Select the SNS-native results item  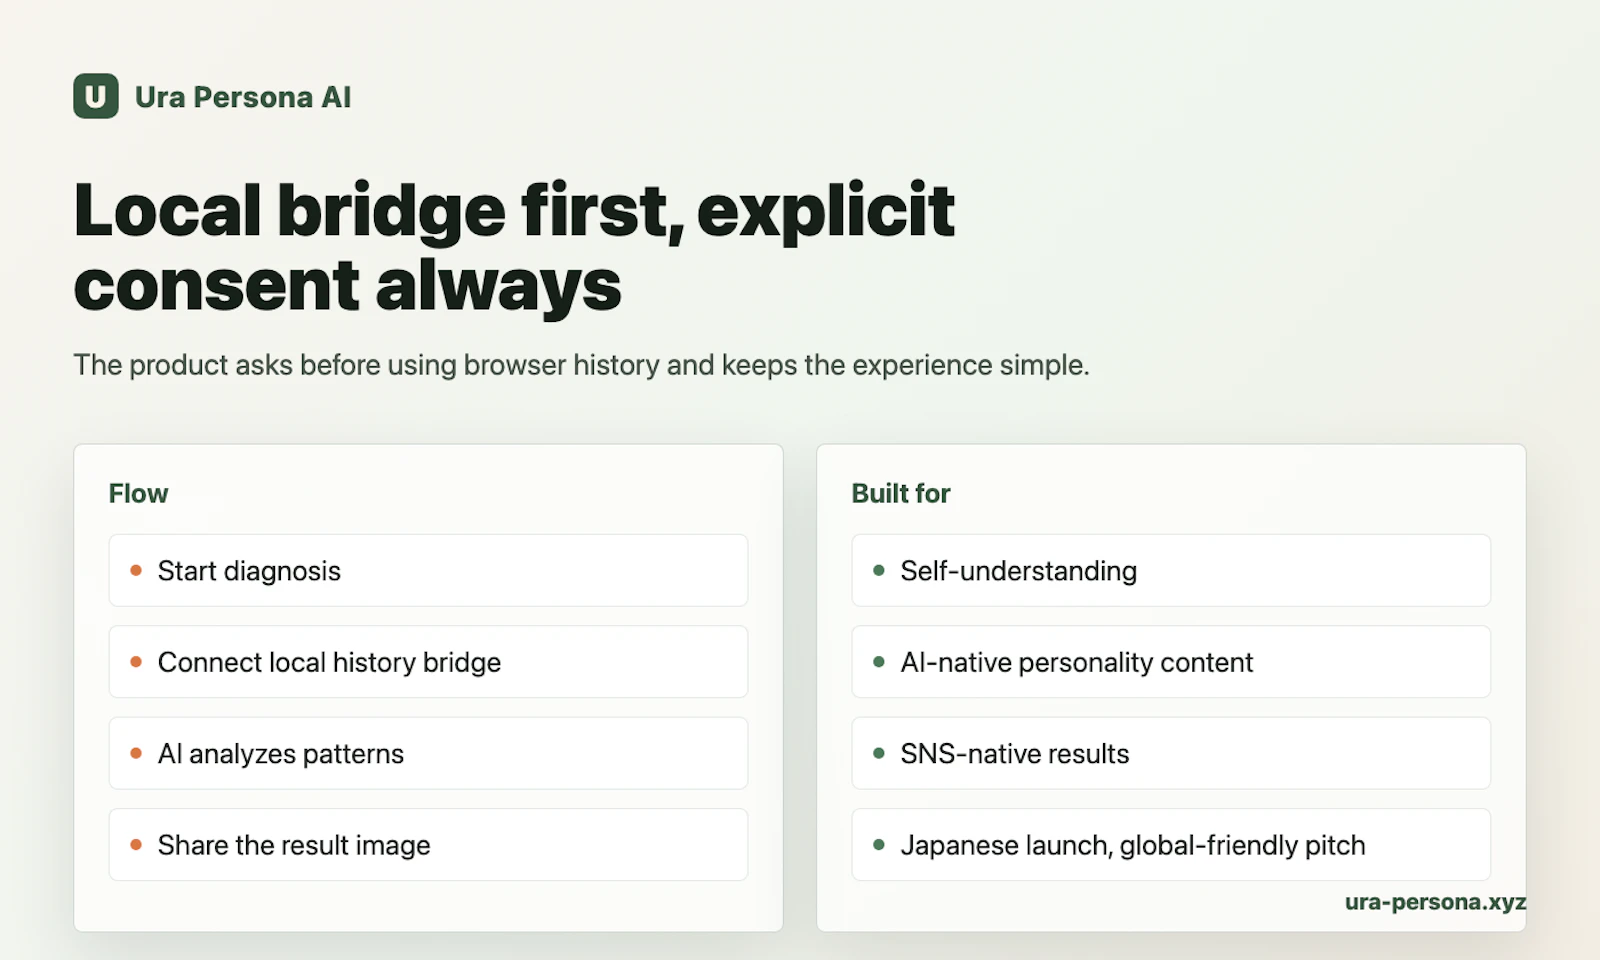coord(1171,753)
